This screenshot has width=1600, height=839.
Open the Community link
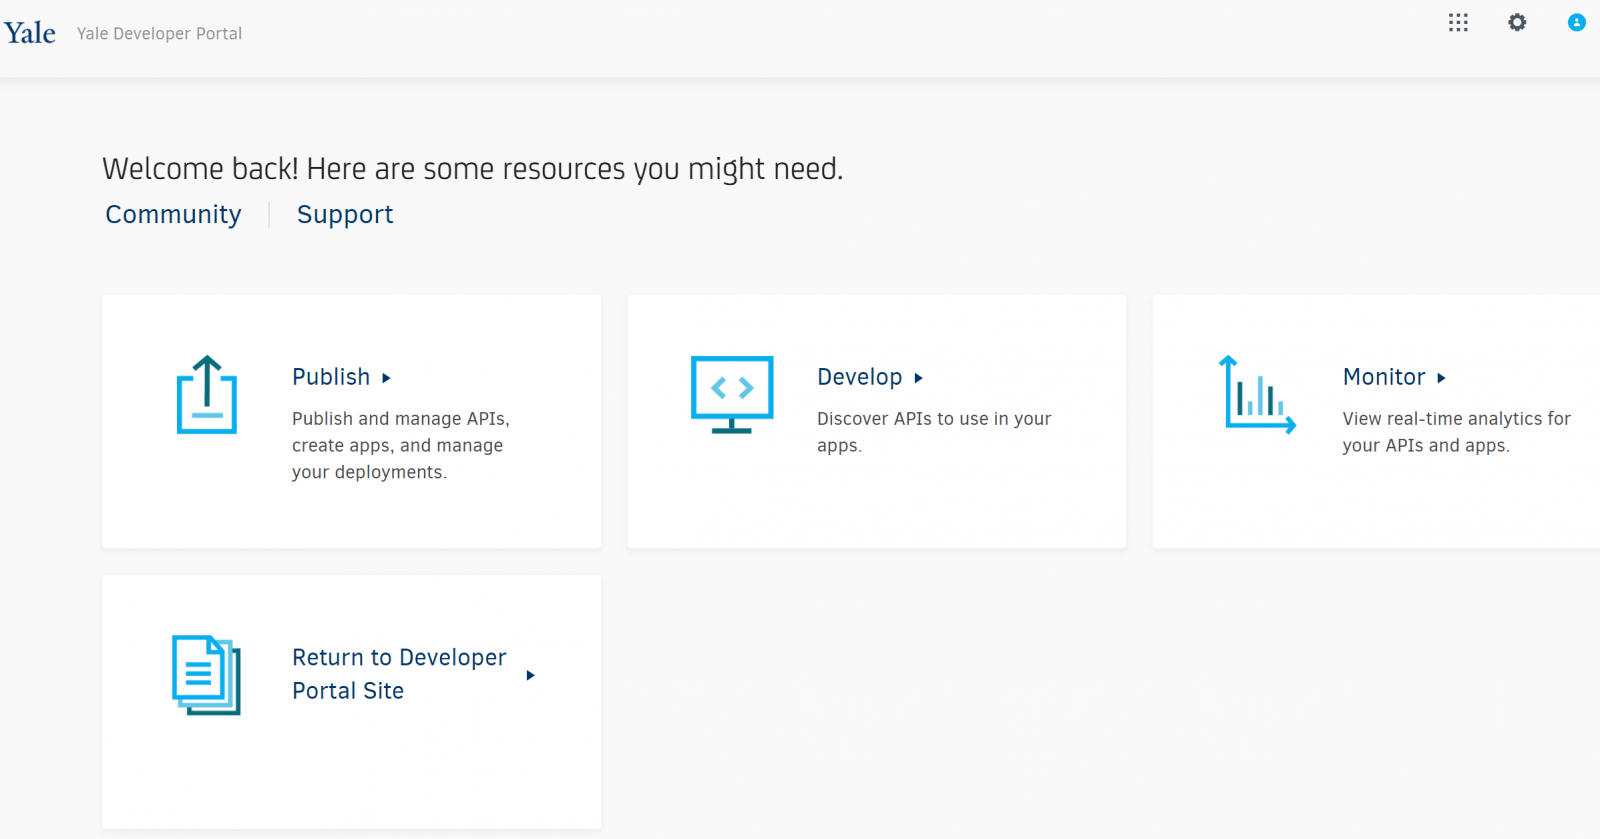[173, 215]
